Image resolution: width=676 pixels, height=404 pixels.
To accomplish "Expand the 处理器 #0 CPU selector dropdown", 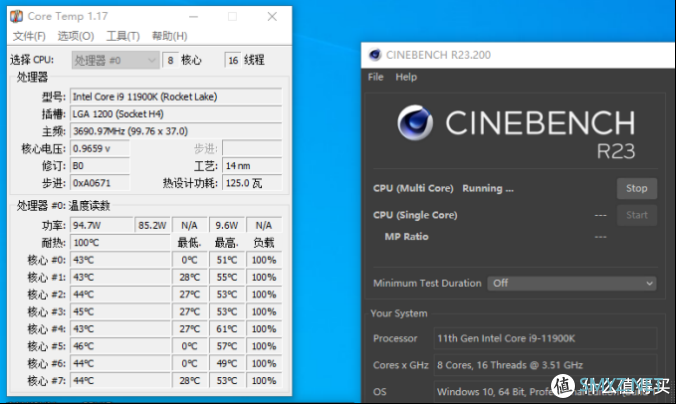I will tap(115, 60).
